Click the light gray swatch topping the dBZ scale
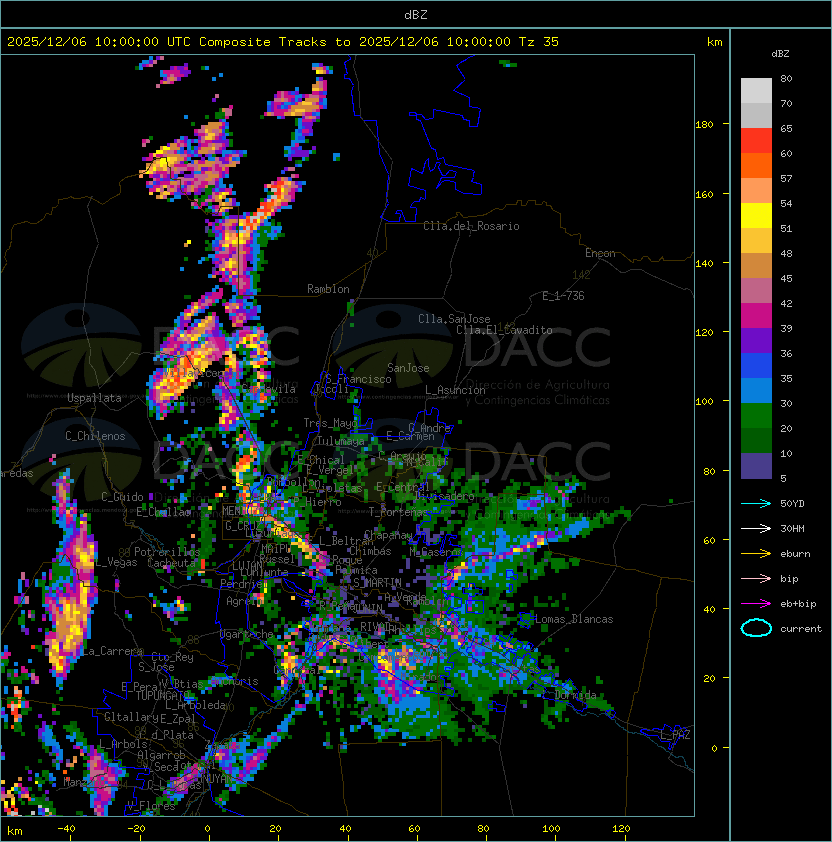 pyautogui.click(x=756, y=91)
